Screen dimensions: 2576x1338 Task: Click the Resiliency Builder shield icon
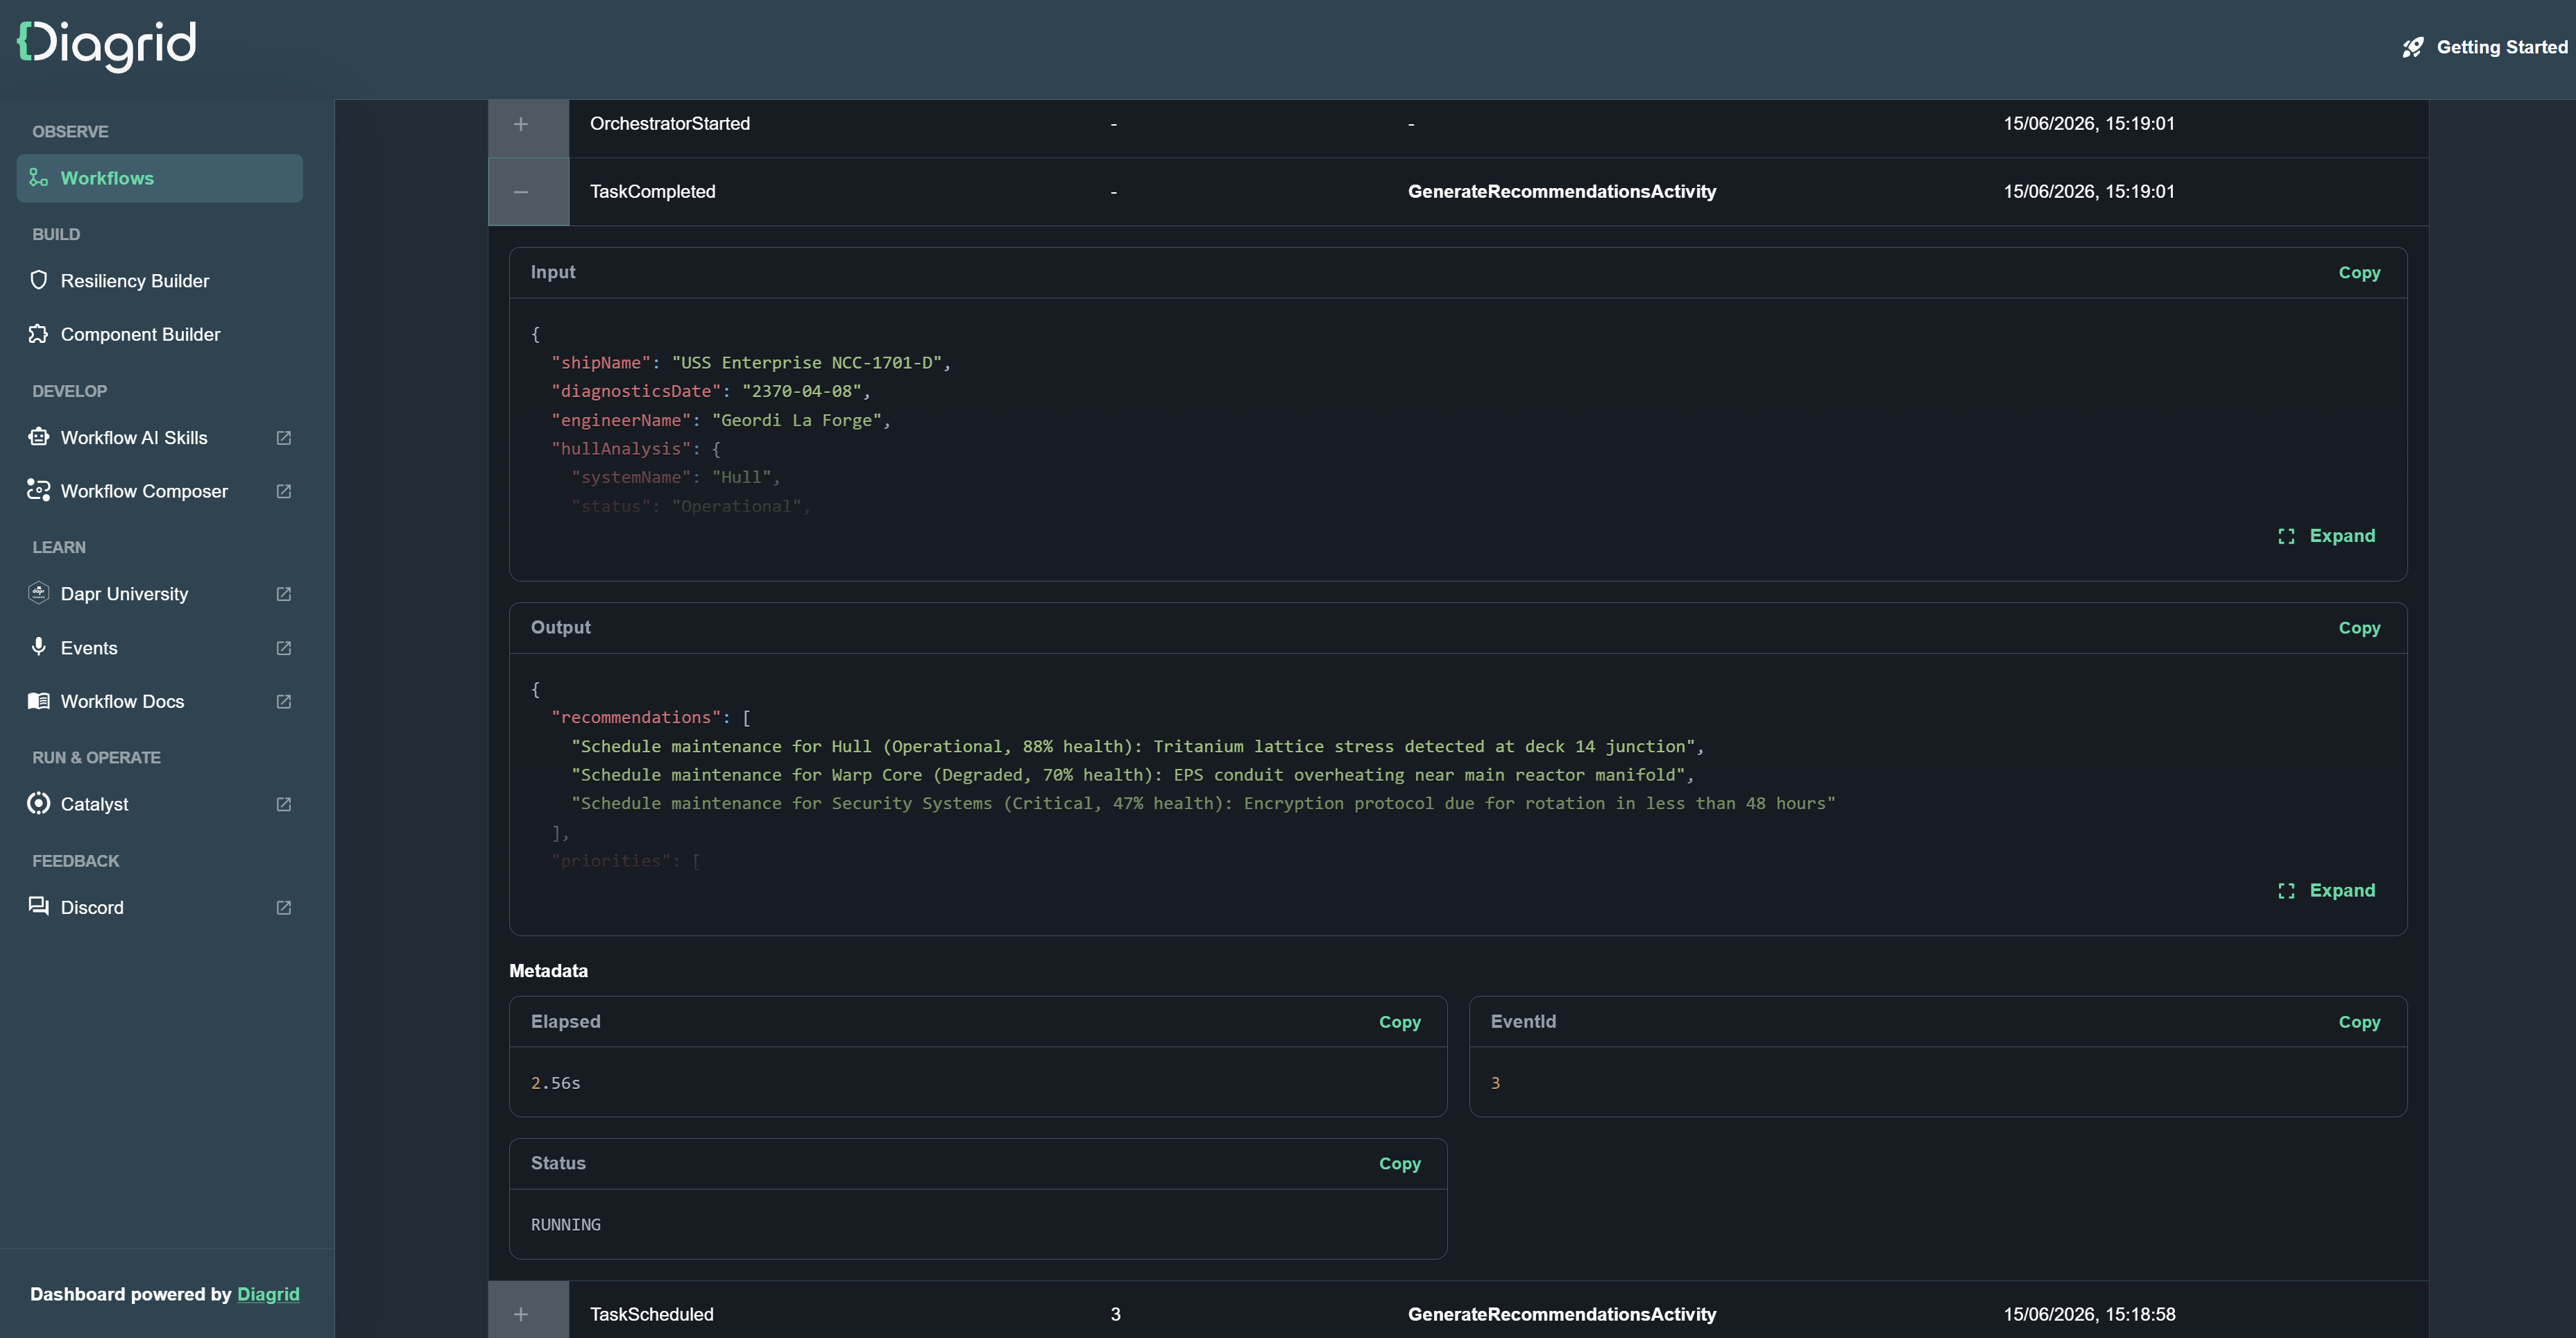(38, 280)
